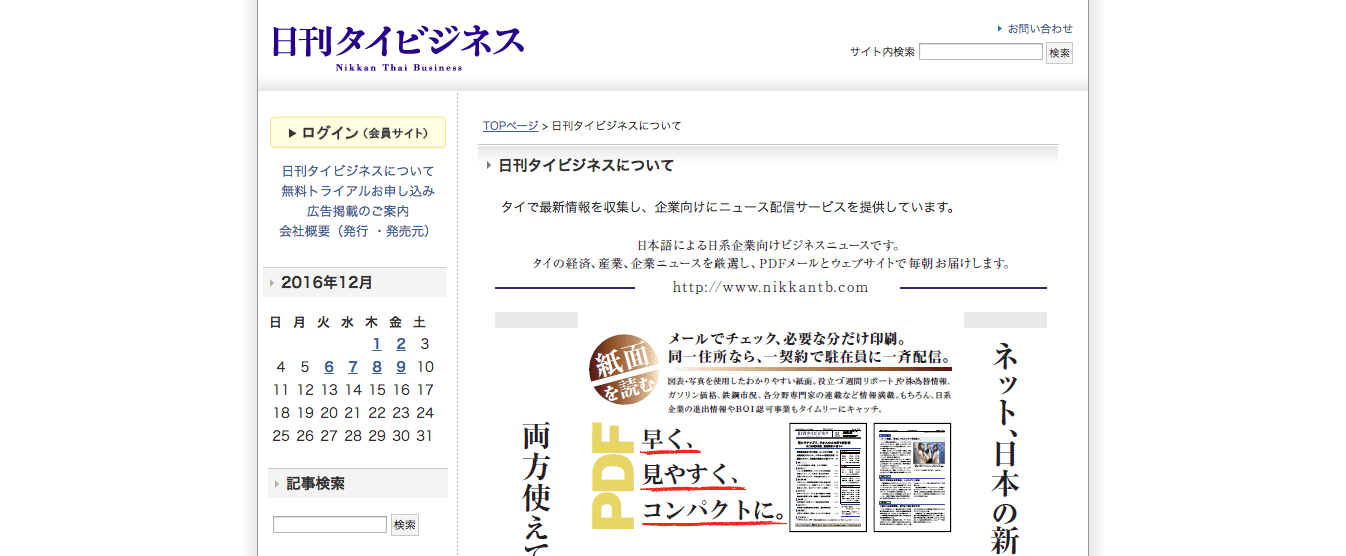The image size is (1346, 556).
Task: Click the 記事検索 input field
Action: 330,525
